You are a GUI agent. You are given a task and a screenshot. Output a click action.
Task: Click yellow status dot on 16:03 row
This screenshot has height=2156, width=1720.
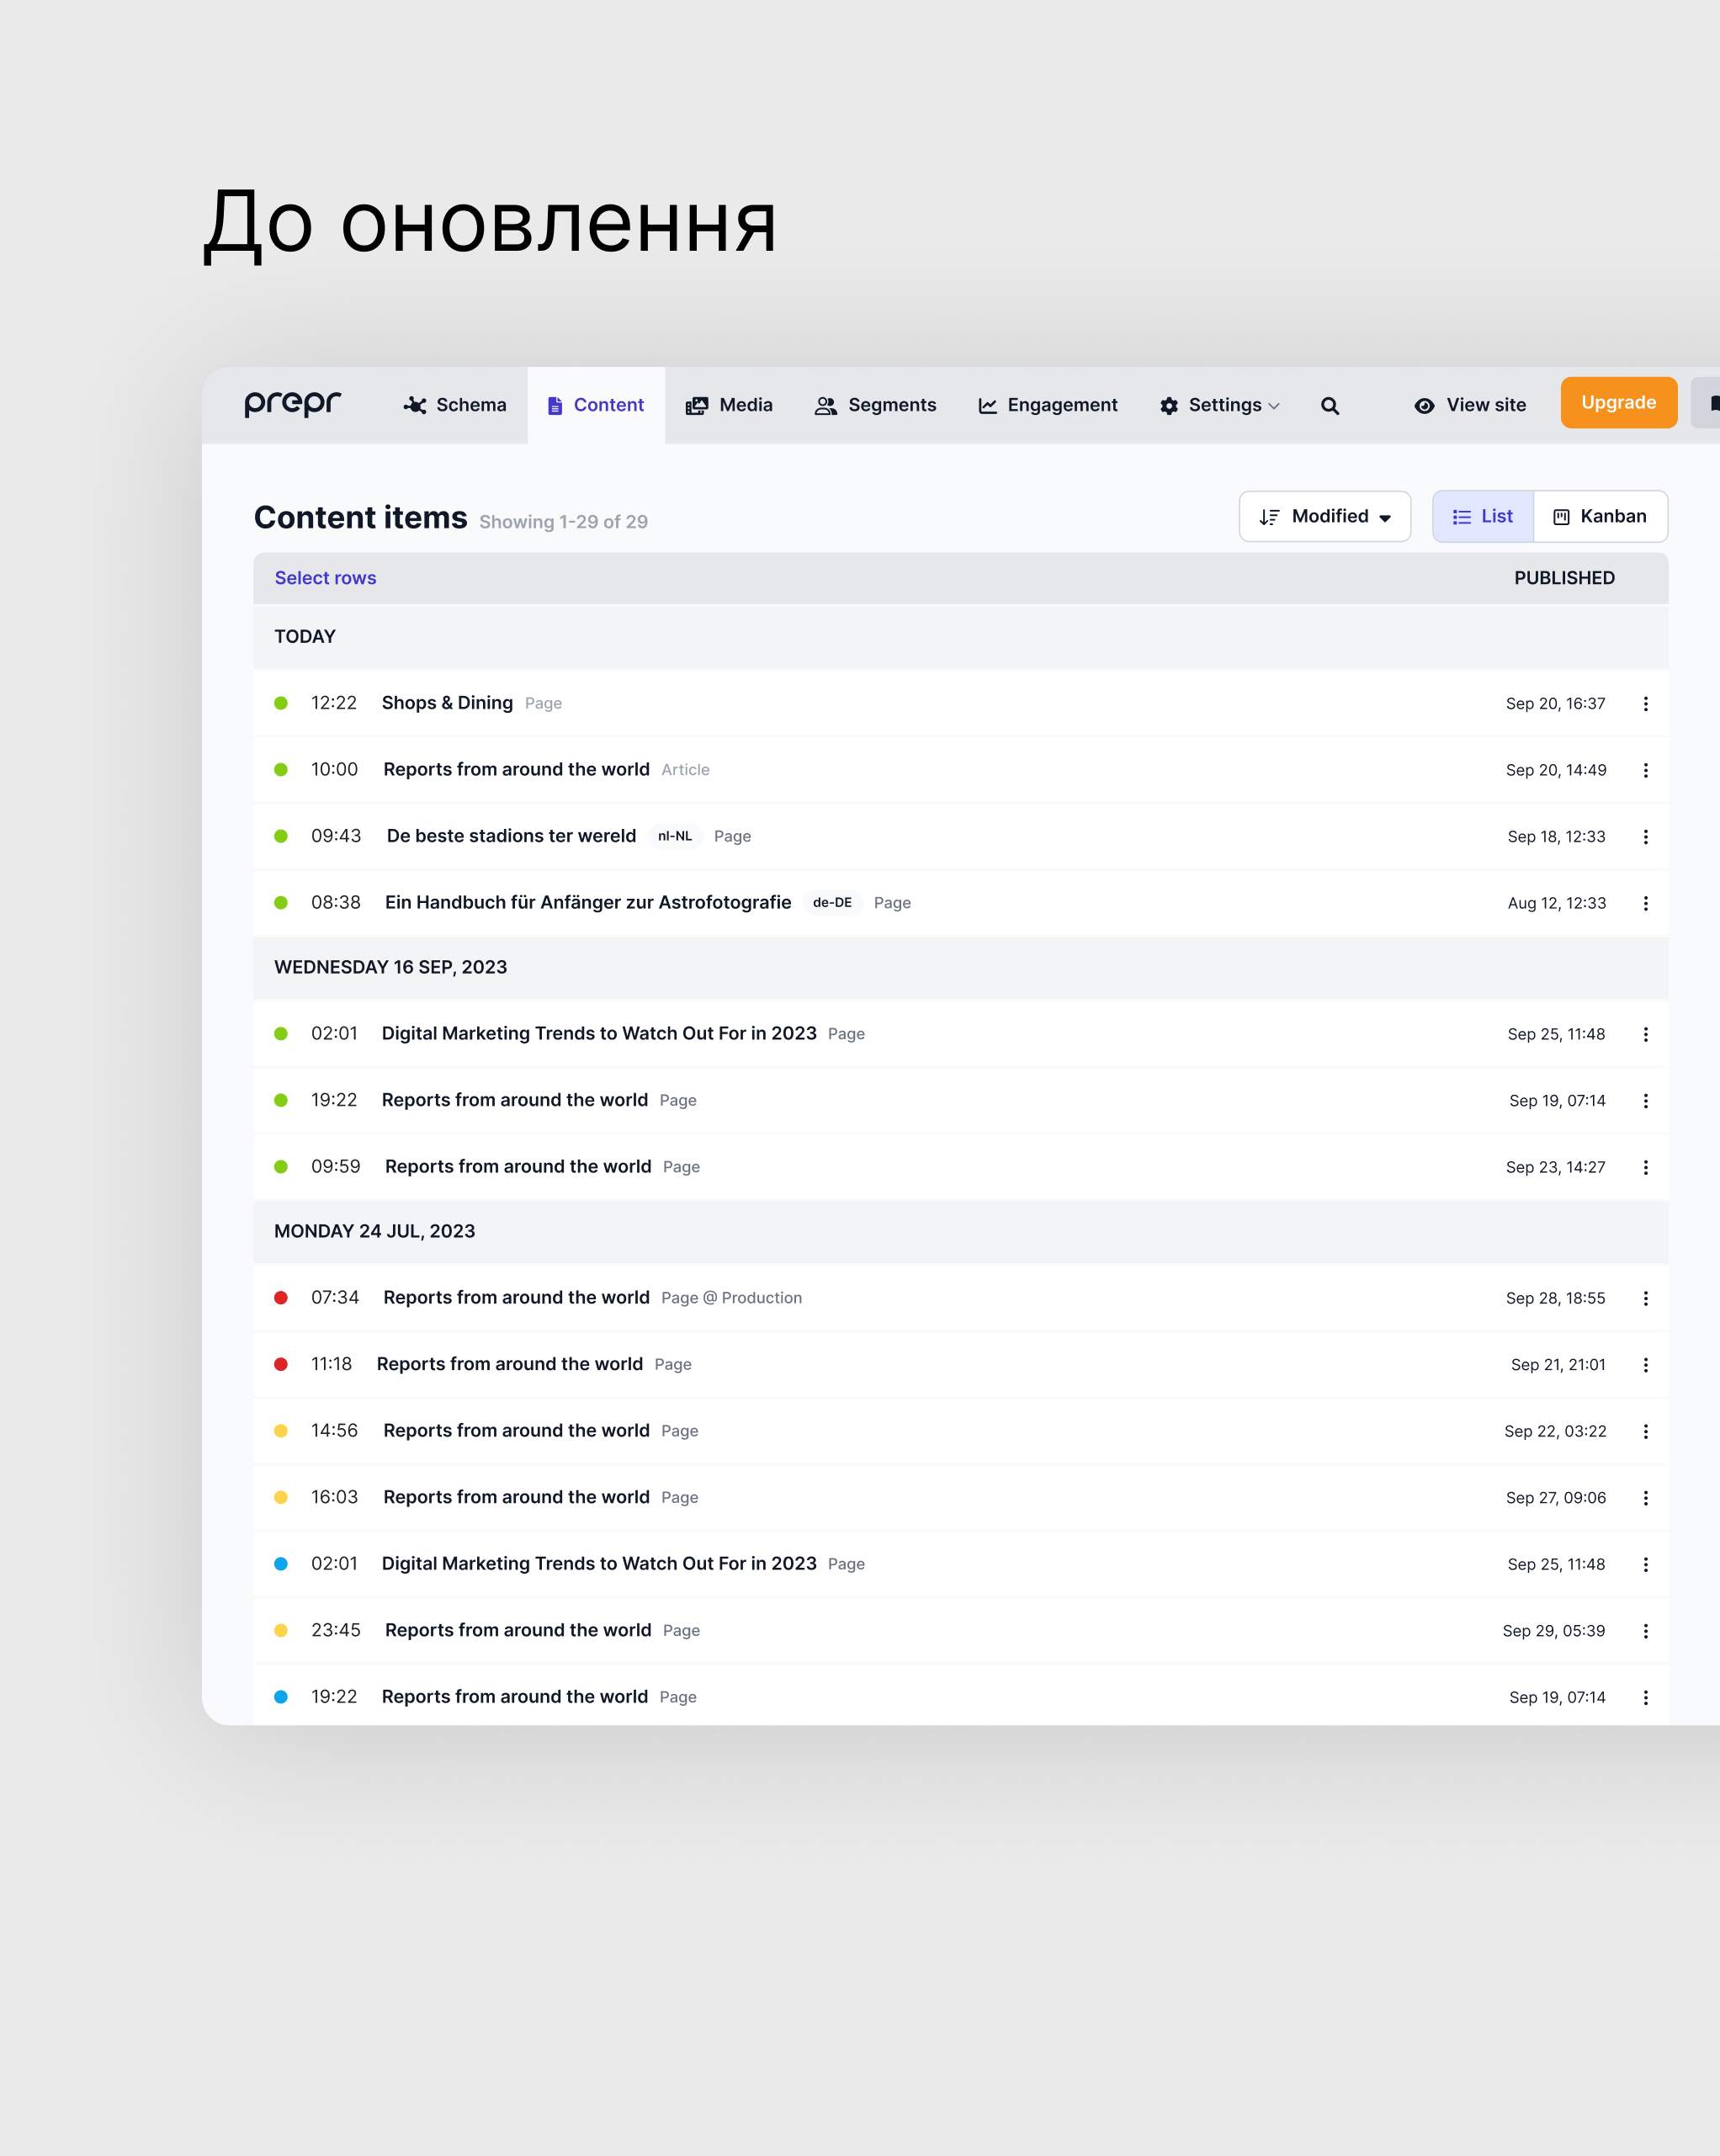[281, 1497]
